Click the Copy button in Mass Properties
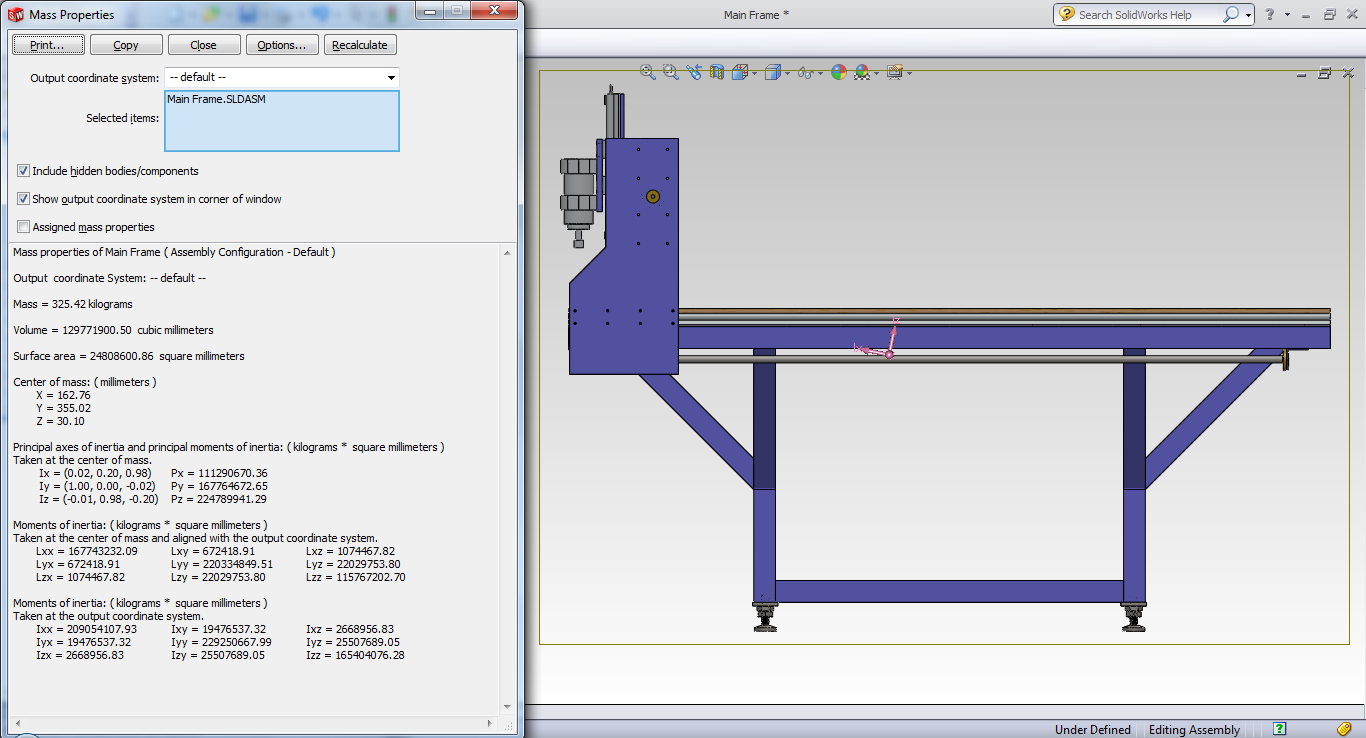The image size is (1366, 738). coord(126,45)
